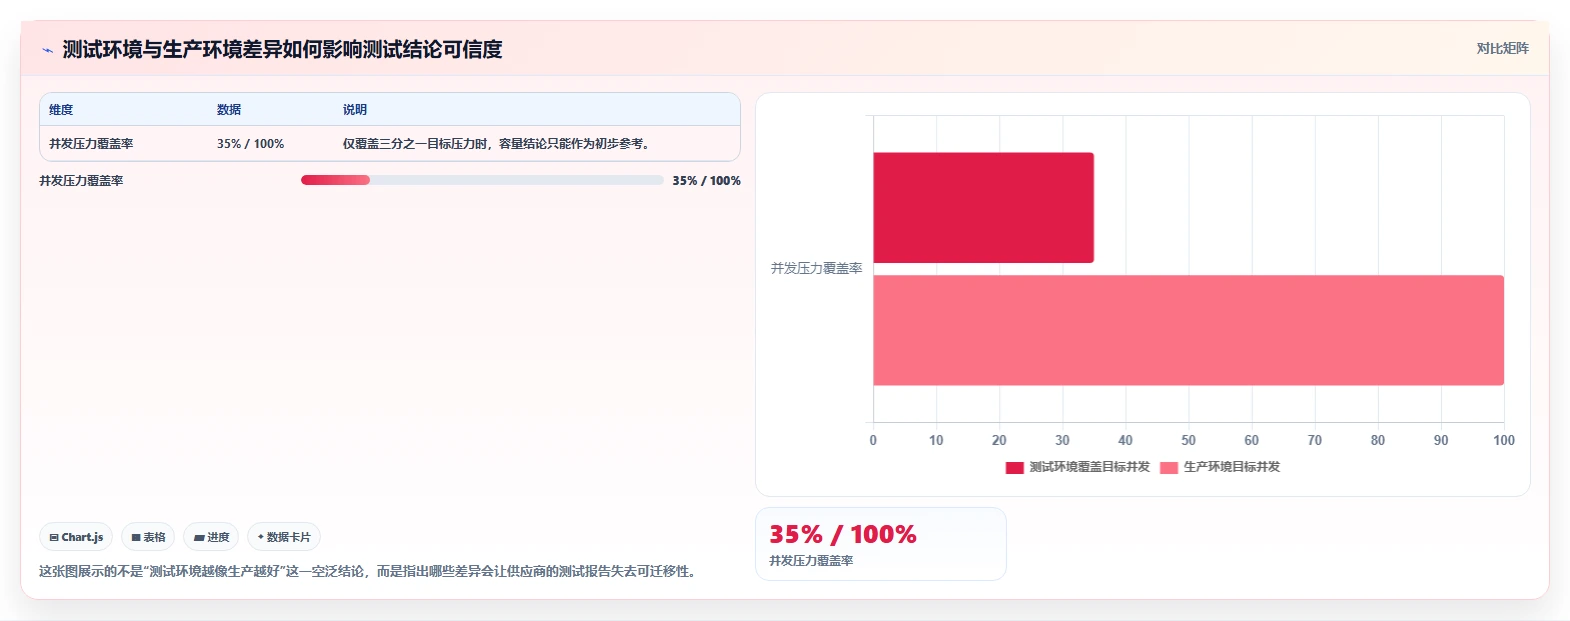Toggle the 生产环境目标并发 legend swatch

click(x=1168, y=467)
